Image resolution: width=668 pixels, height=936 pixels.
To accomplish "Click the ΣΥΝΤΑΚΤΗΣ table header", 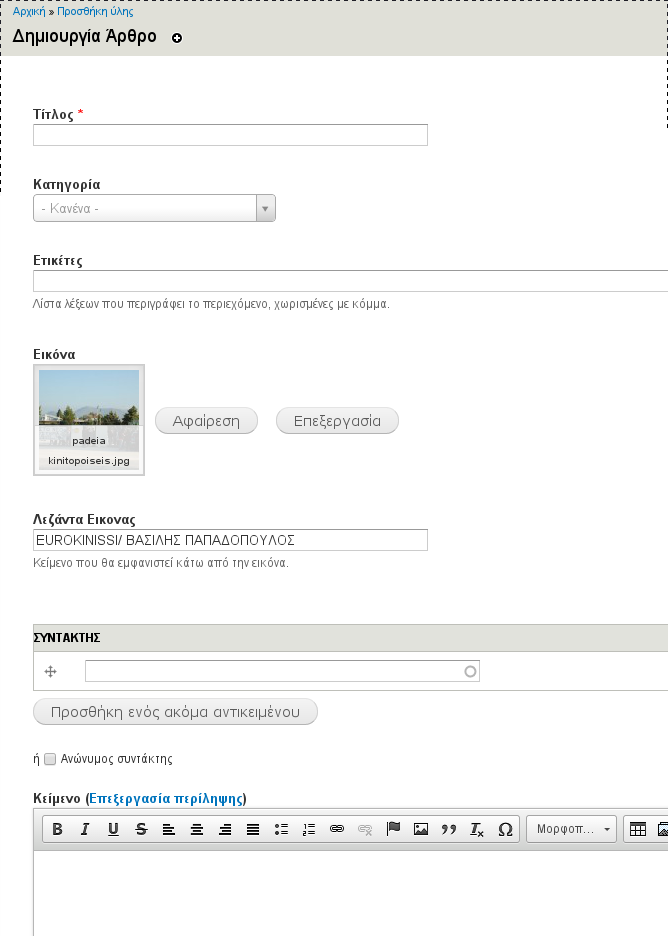I will coord(350,638).
